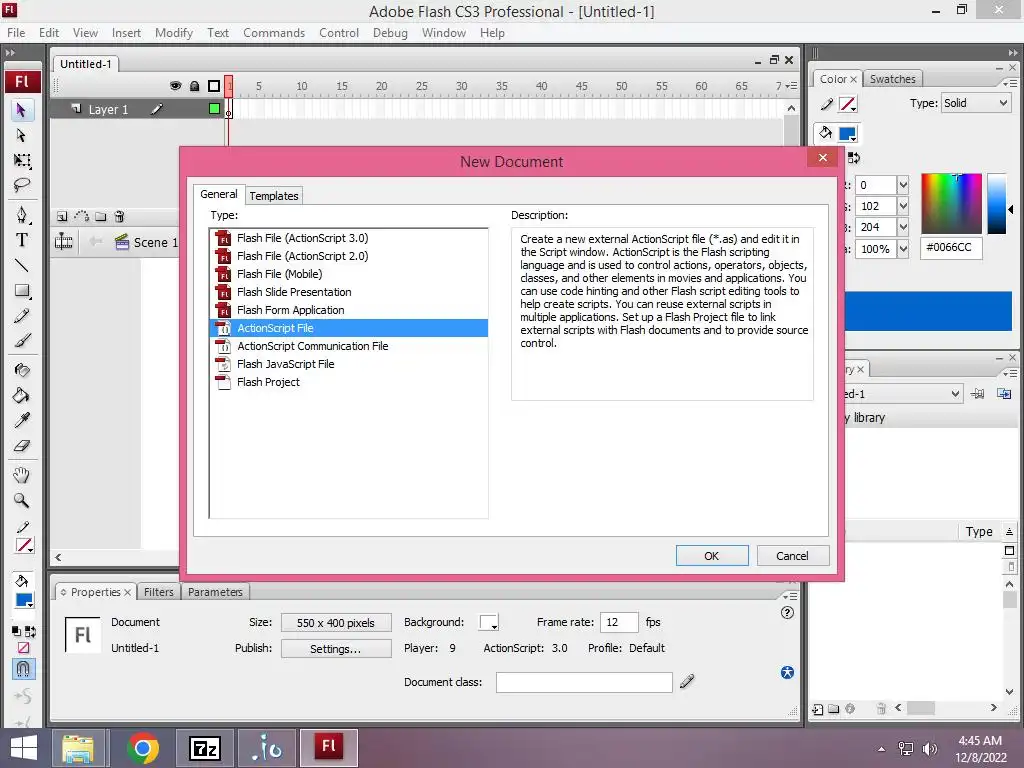Switch to the Swatches tab

tap(892, 79)
